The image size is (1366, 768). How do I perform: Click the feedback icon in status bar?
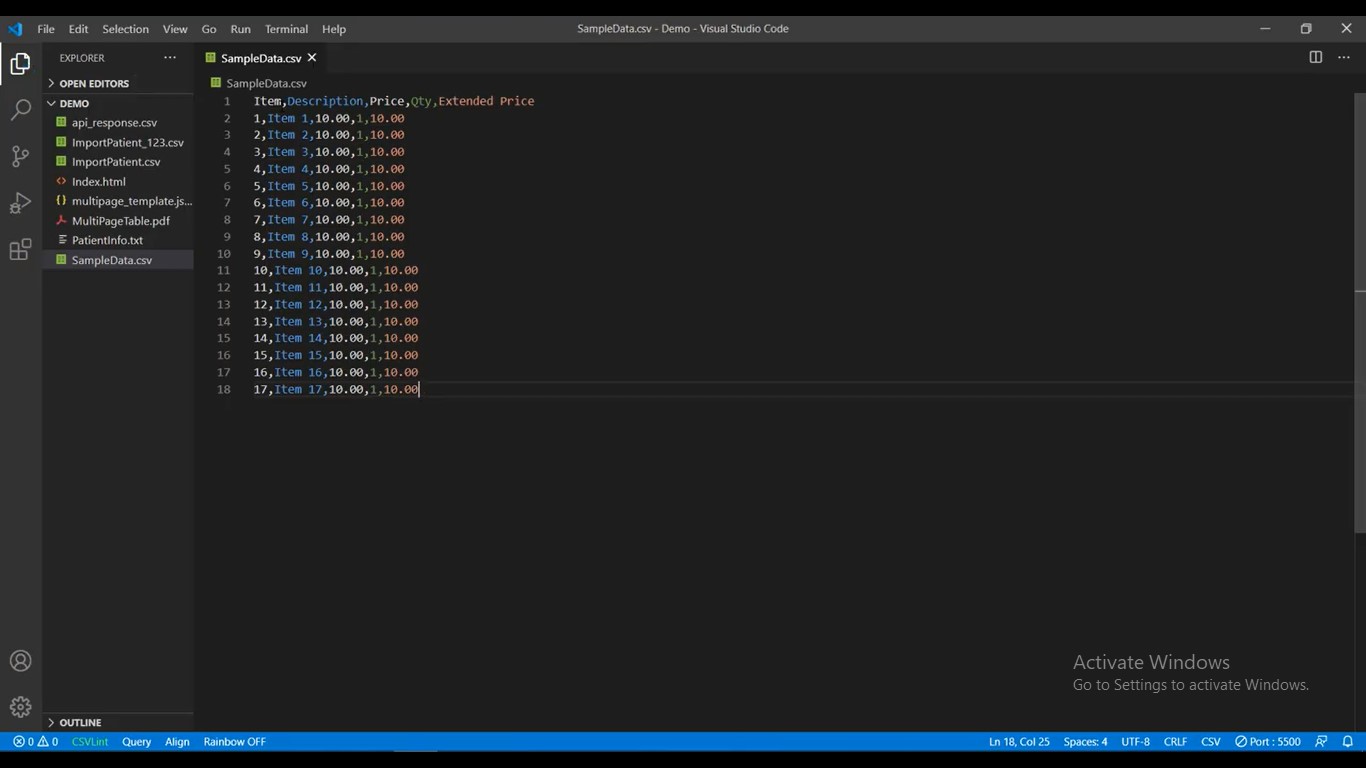[x=1321, y=742]
